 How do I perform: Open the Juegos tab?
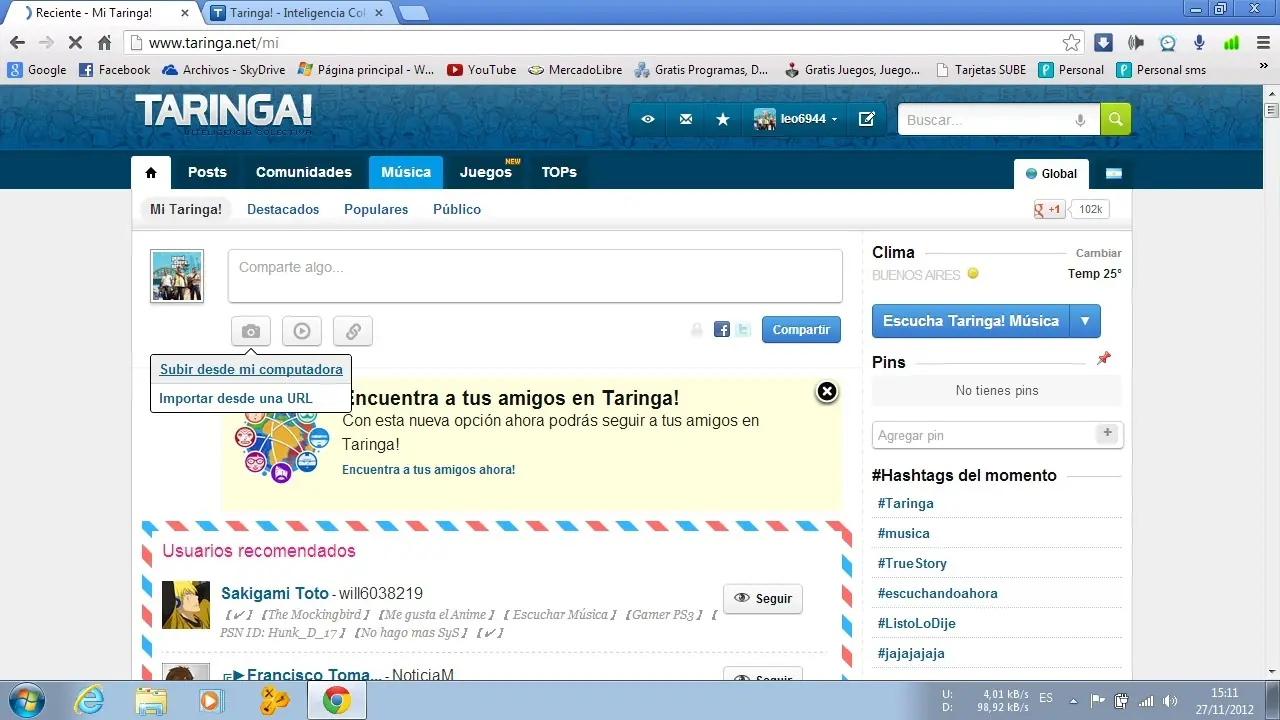(486, 172)
